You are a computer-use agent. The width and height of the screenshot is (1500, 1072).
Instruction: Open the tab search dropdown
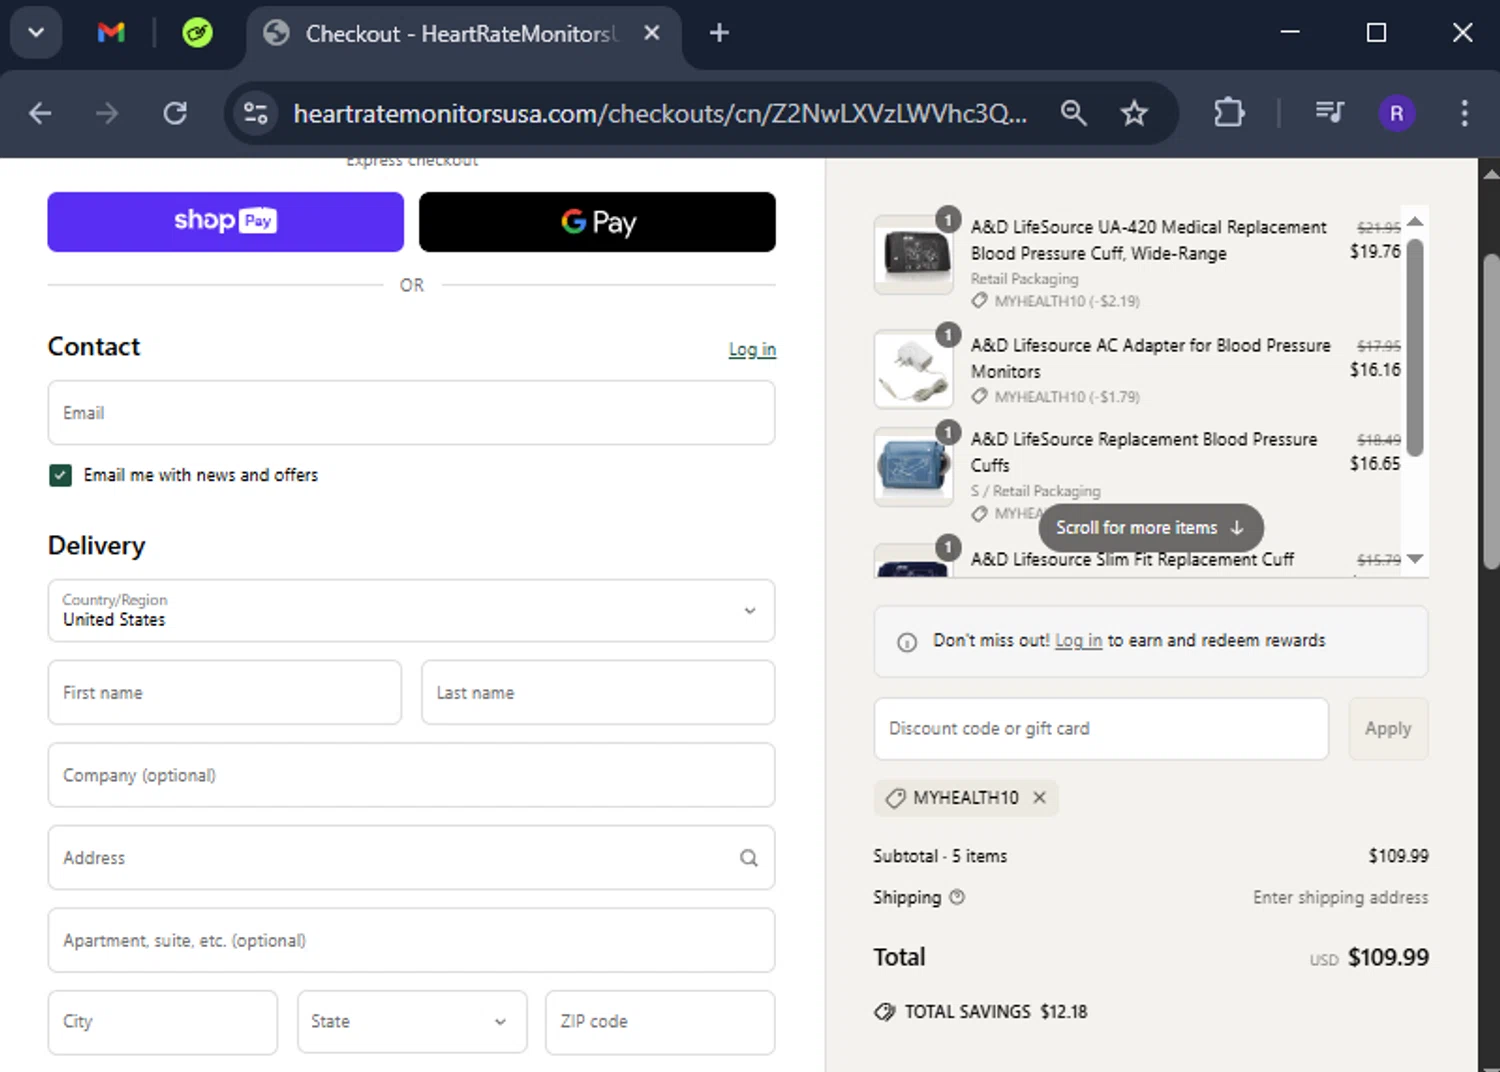pos(36,33)
